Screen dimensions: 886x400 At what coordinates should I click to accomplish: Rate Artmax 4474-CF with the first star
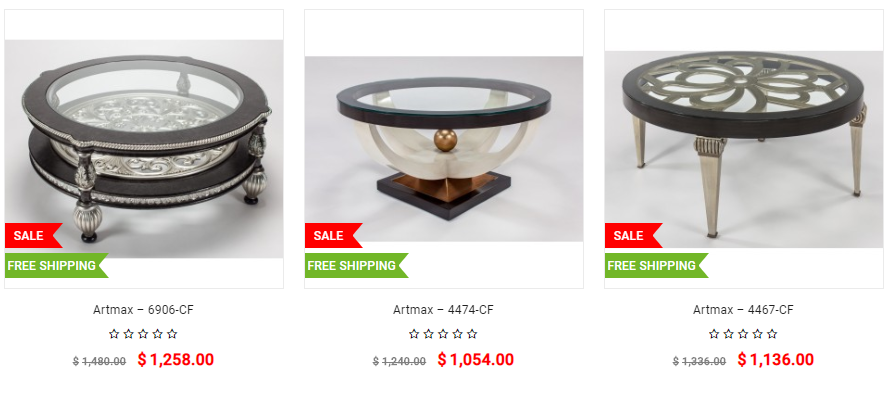click(x=414, y=334)
